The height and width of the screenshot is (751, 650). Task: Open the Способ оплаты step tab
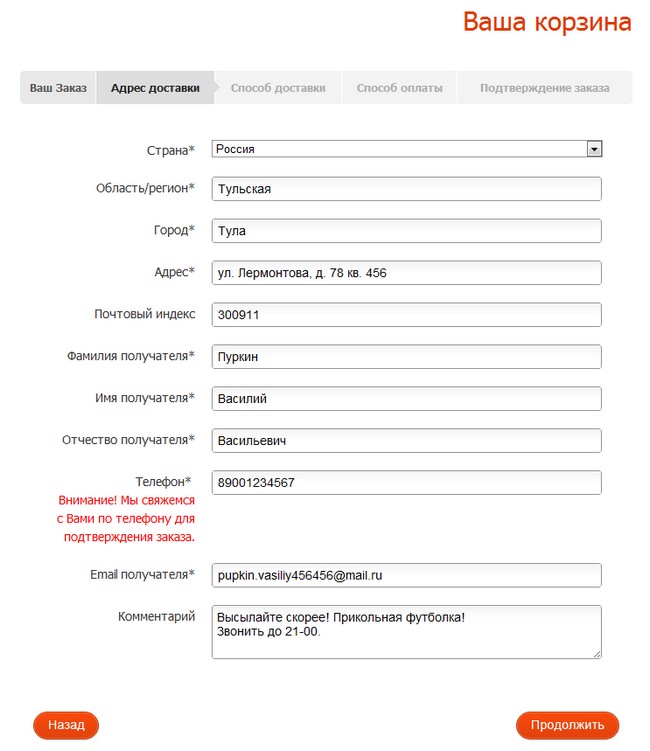(x=399, y=88)
